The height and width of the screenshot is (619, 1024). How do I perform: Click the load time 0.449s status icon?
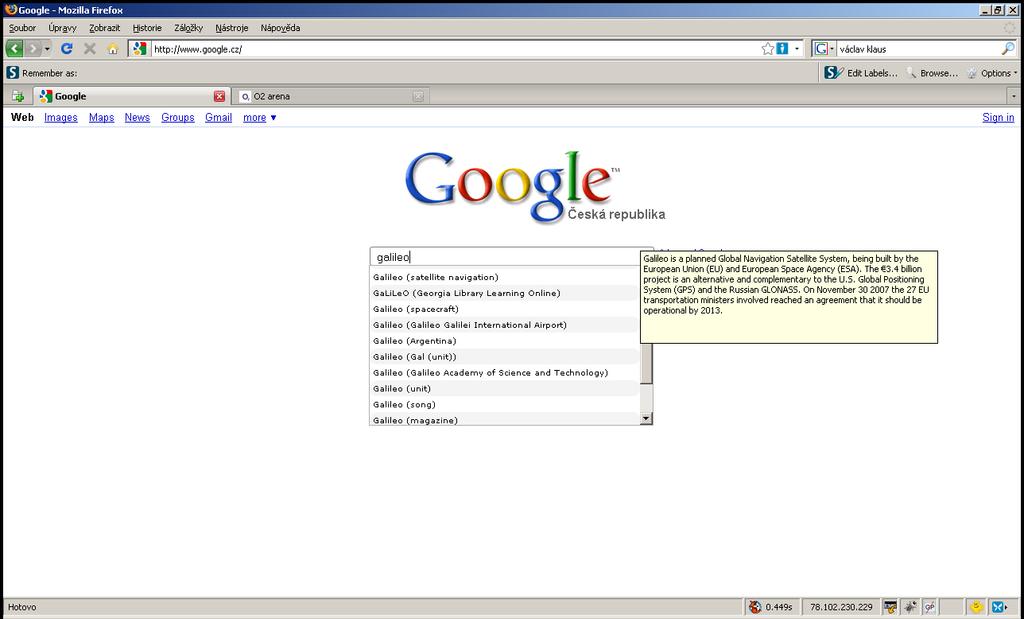(x=755, y=607)
